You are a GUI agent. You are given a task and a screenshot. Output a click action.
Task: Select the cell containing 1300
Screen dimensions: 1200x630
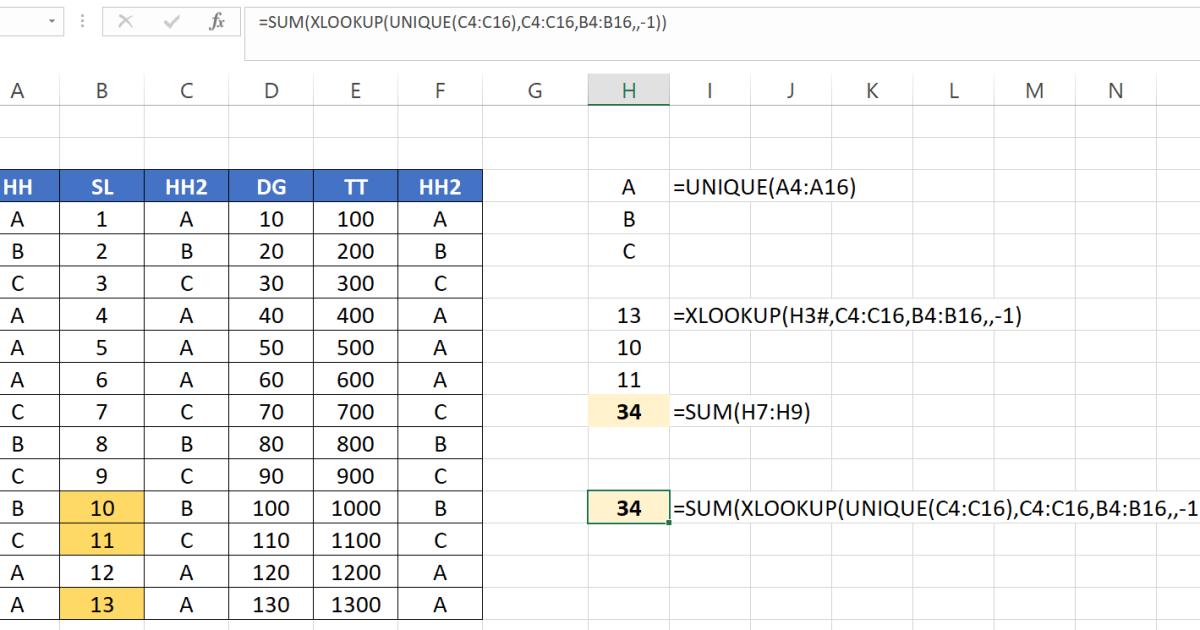[x=355, y=604]
